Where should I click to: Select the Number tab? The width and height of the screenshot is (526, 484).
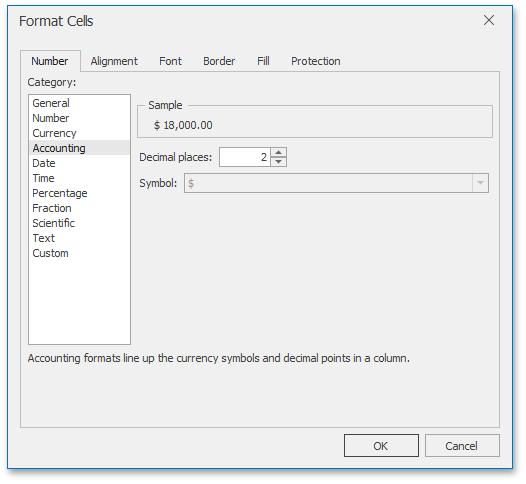[x=50, y=61]
